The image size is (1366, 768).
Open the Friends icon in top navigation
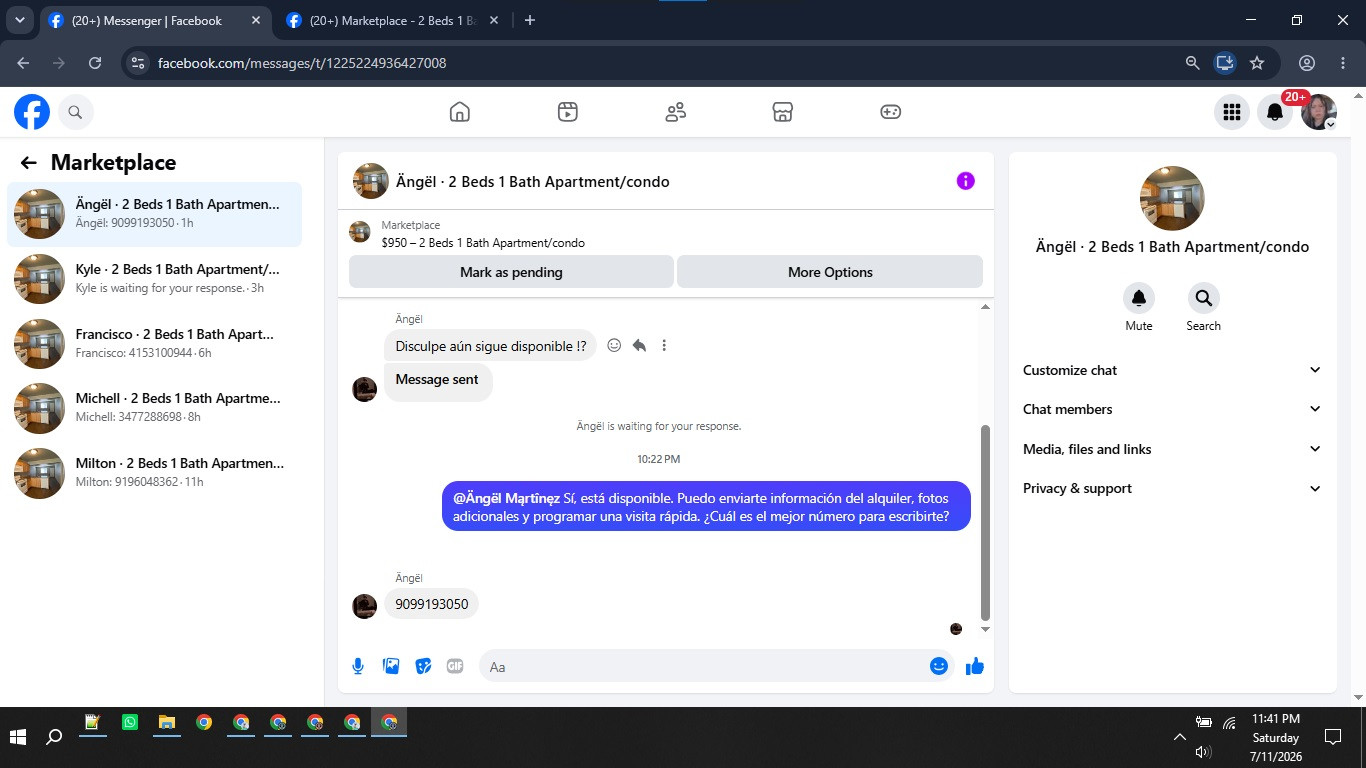click(676, 112)
